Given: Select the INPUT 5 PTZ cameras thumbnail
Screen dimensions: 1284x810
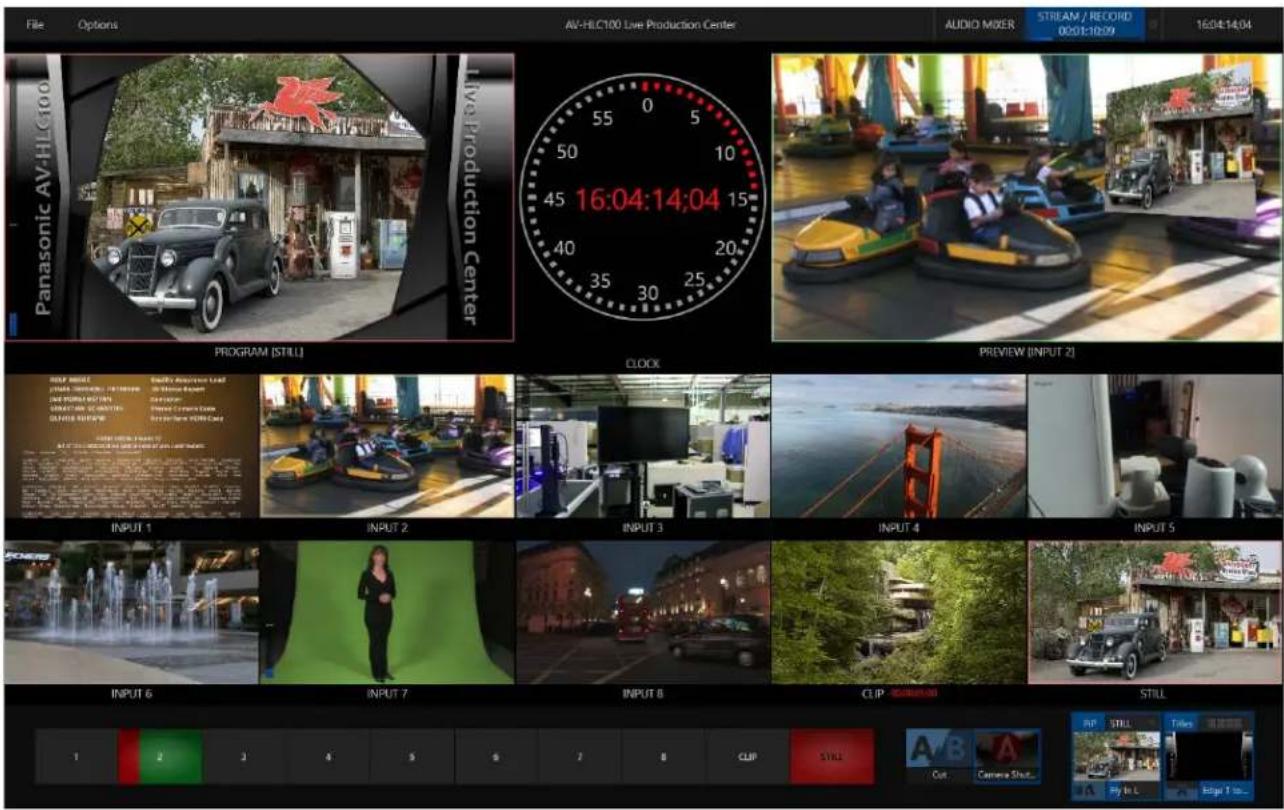Looking at the screenshot, I should tap(1155, 446).
